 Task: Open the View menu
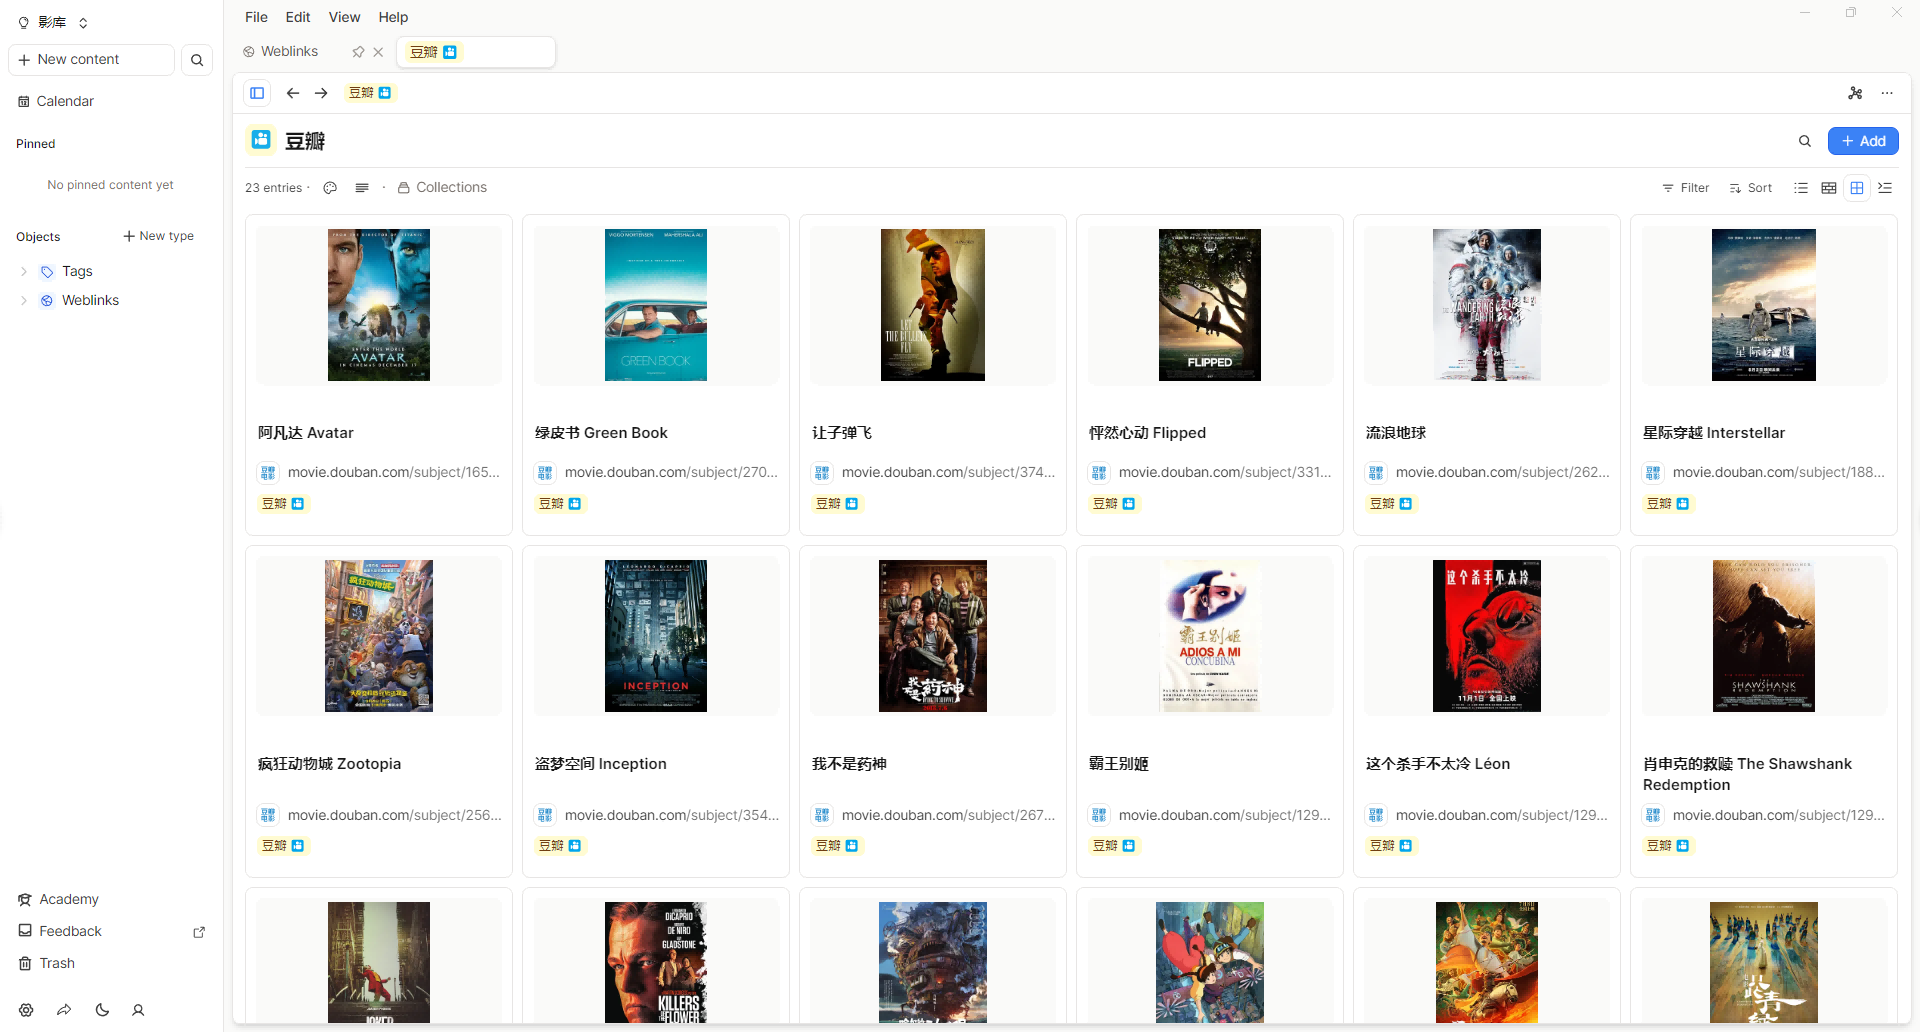(x=344, y=17)
